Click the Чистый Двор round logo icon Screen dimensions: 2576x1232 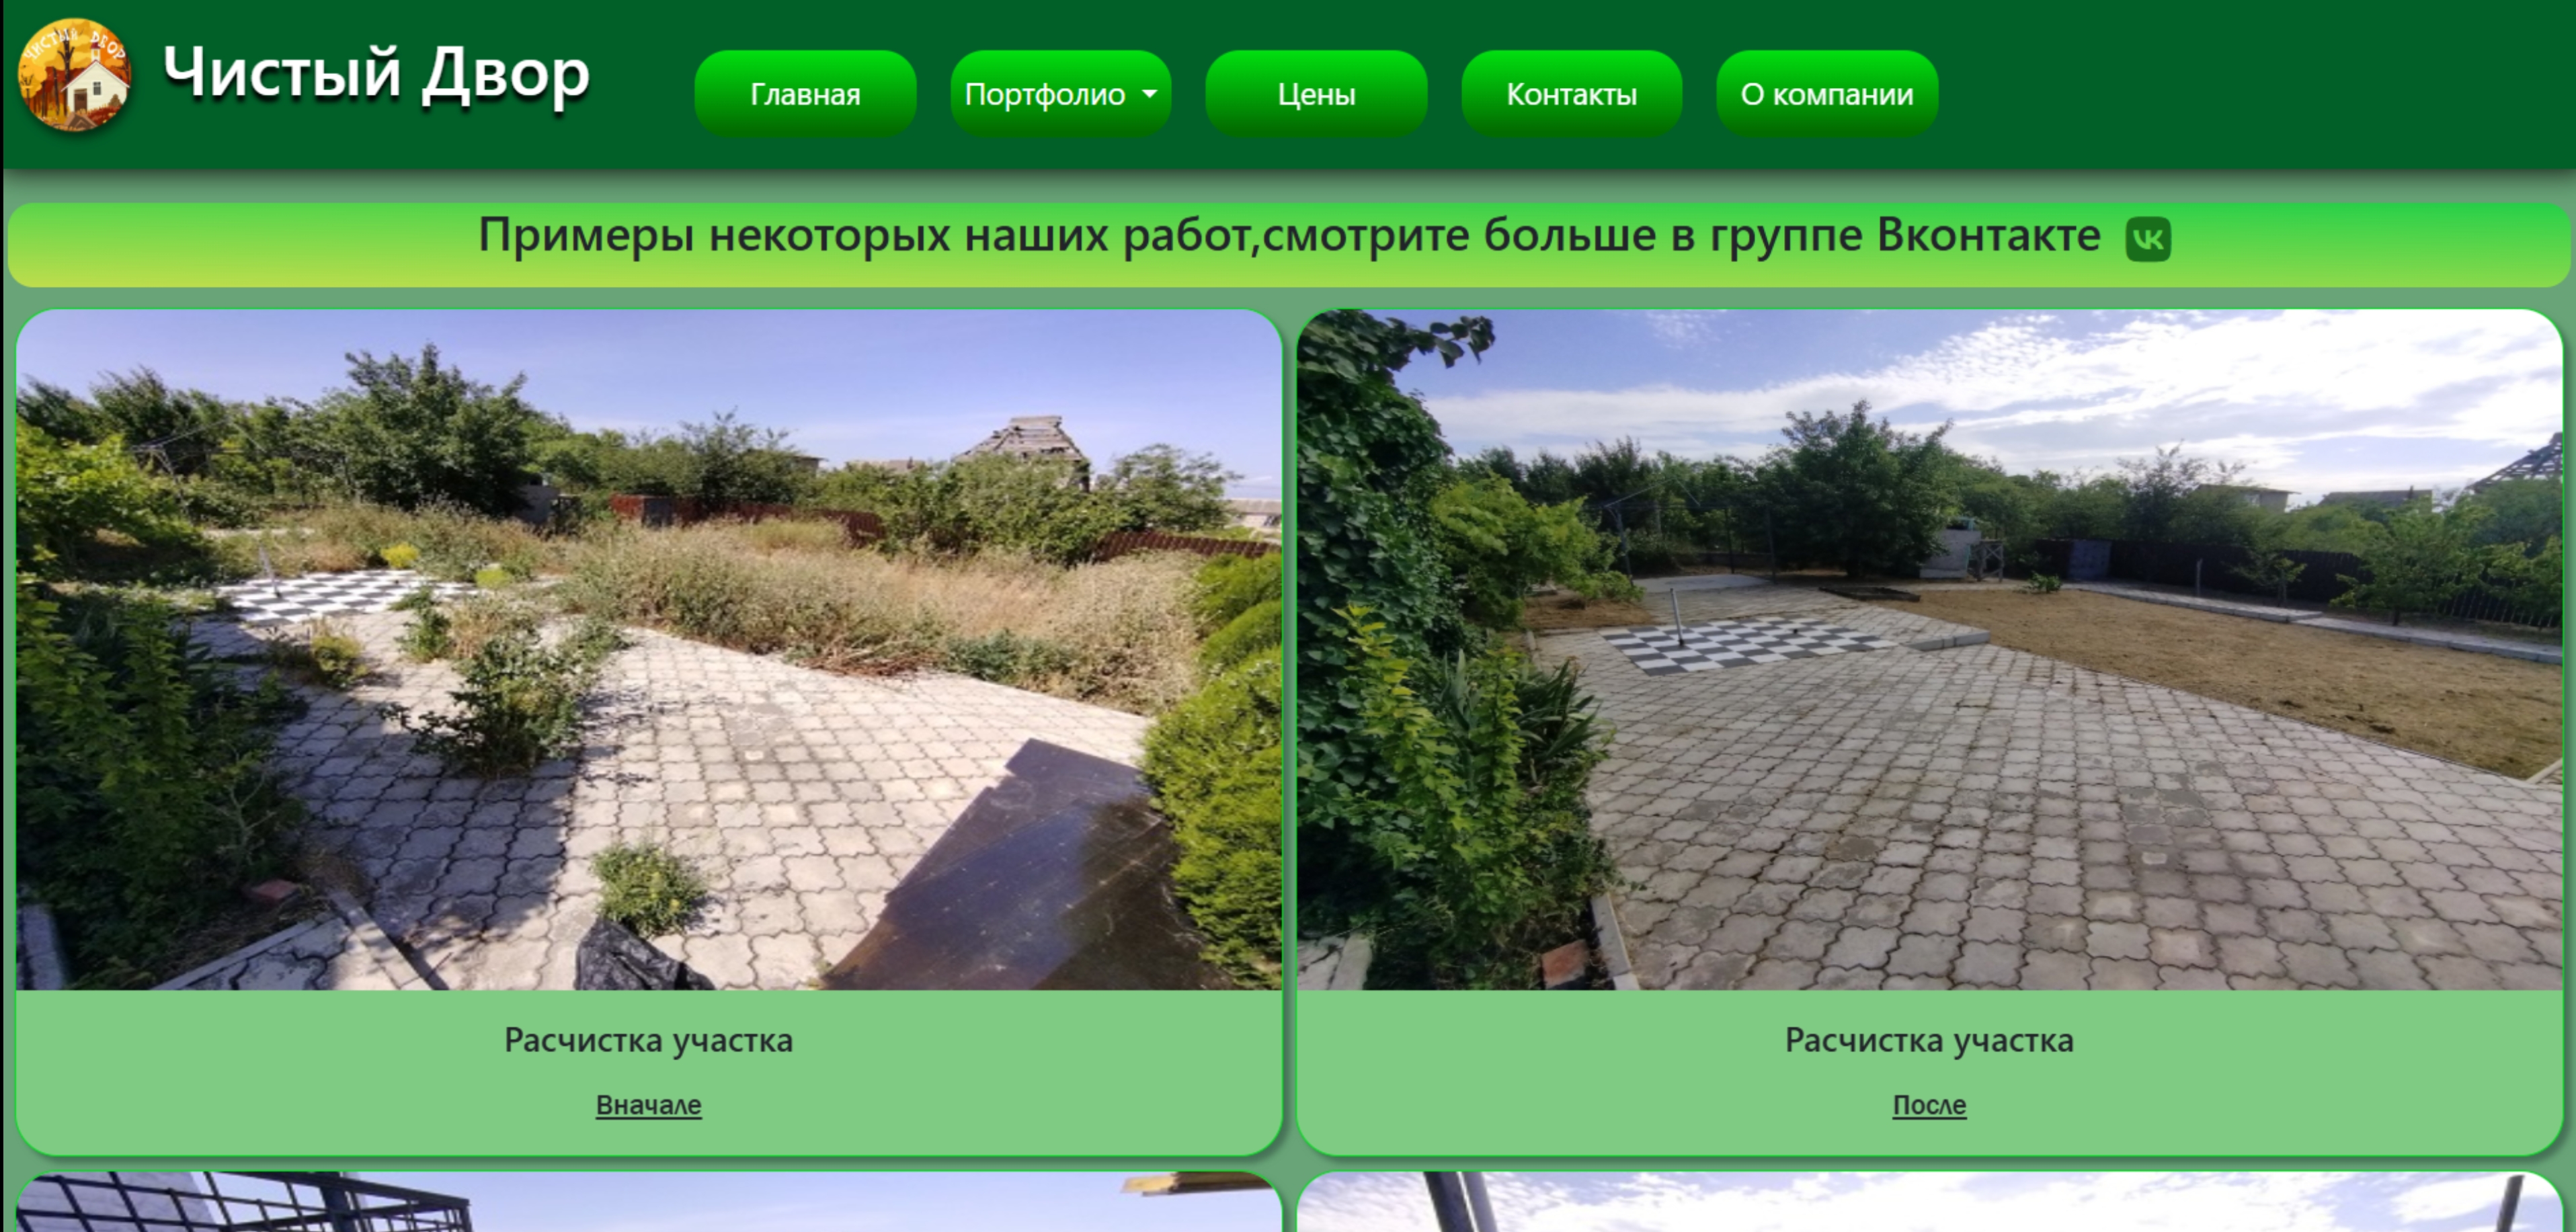[75, 76]
